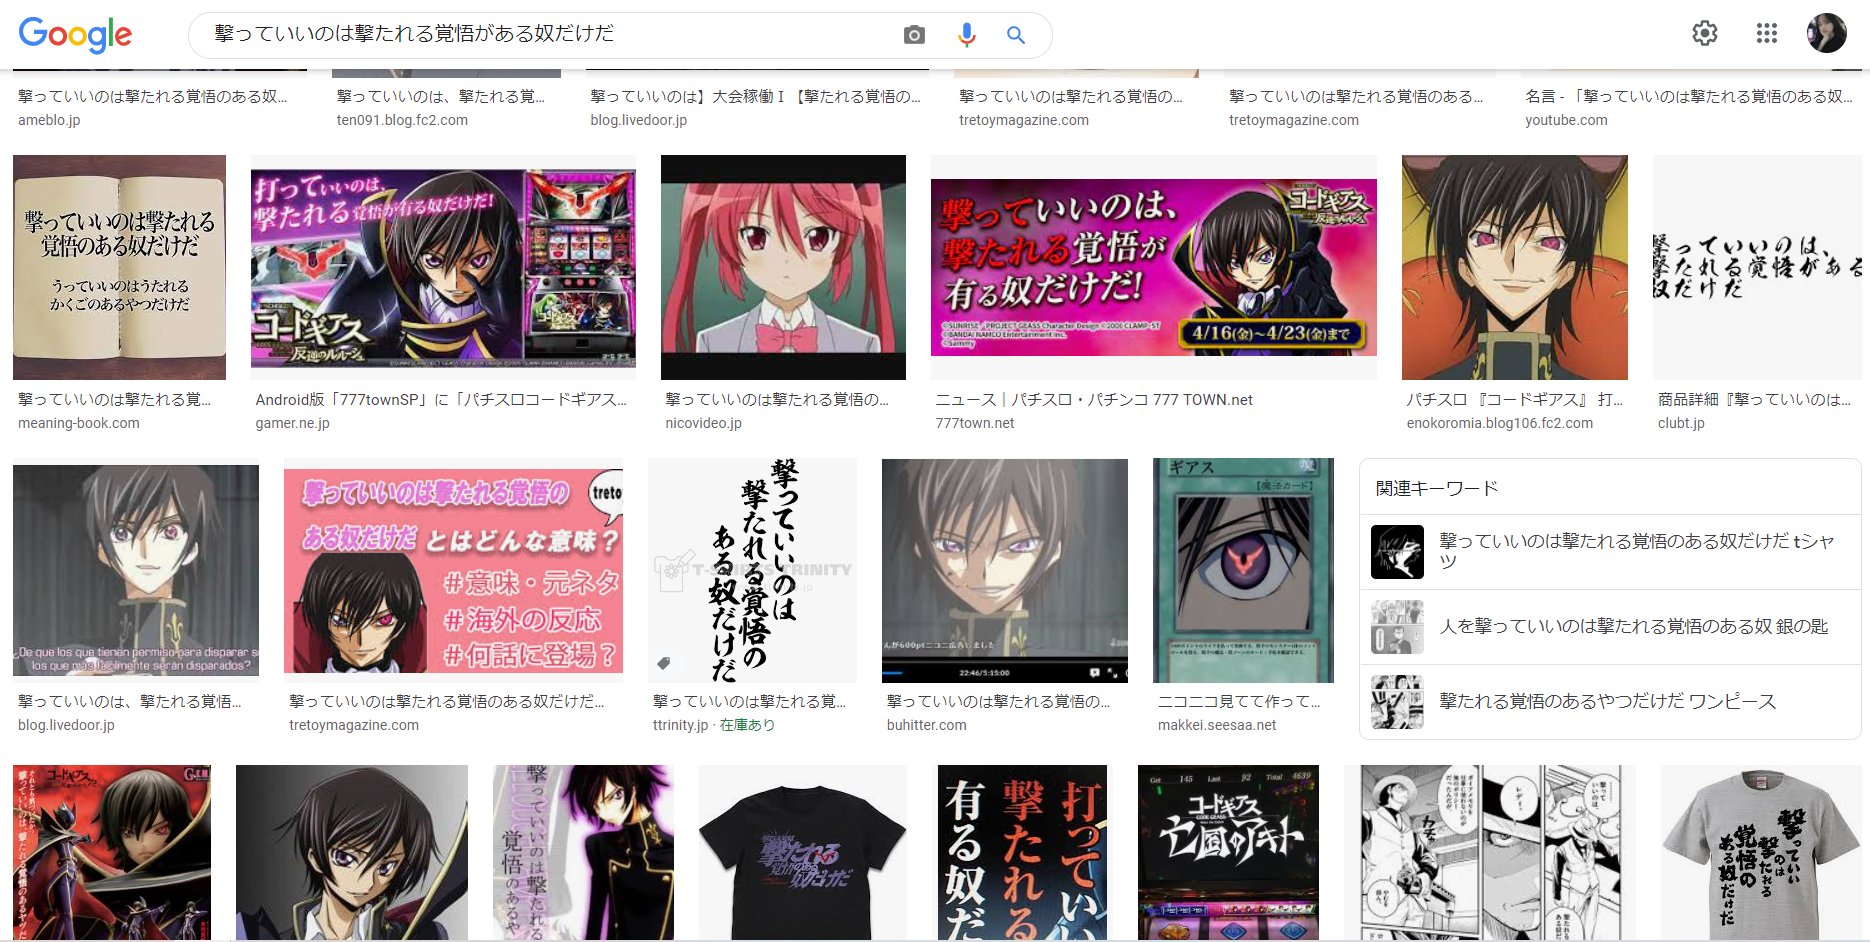This screenshot has width=1870, height=942.
Task: Open the title 【撃っていいのは】大会稼働 I
Action: [x=755, y=96]
